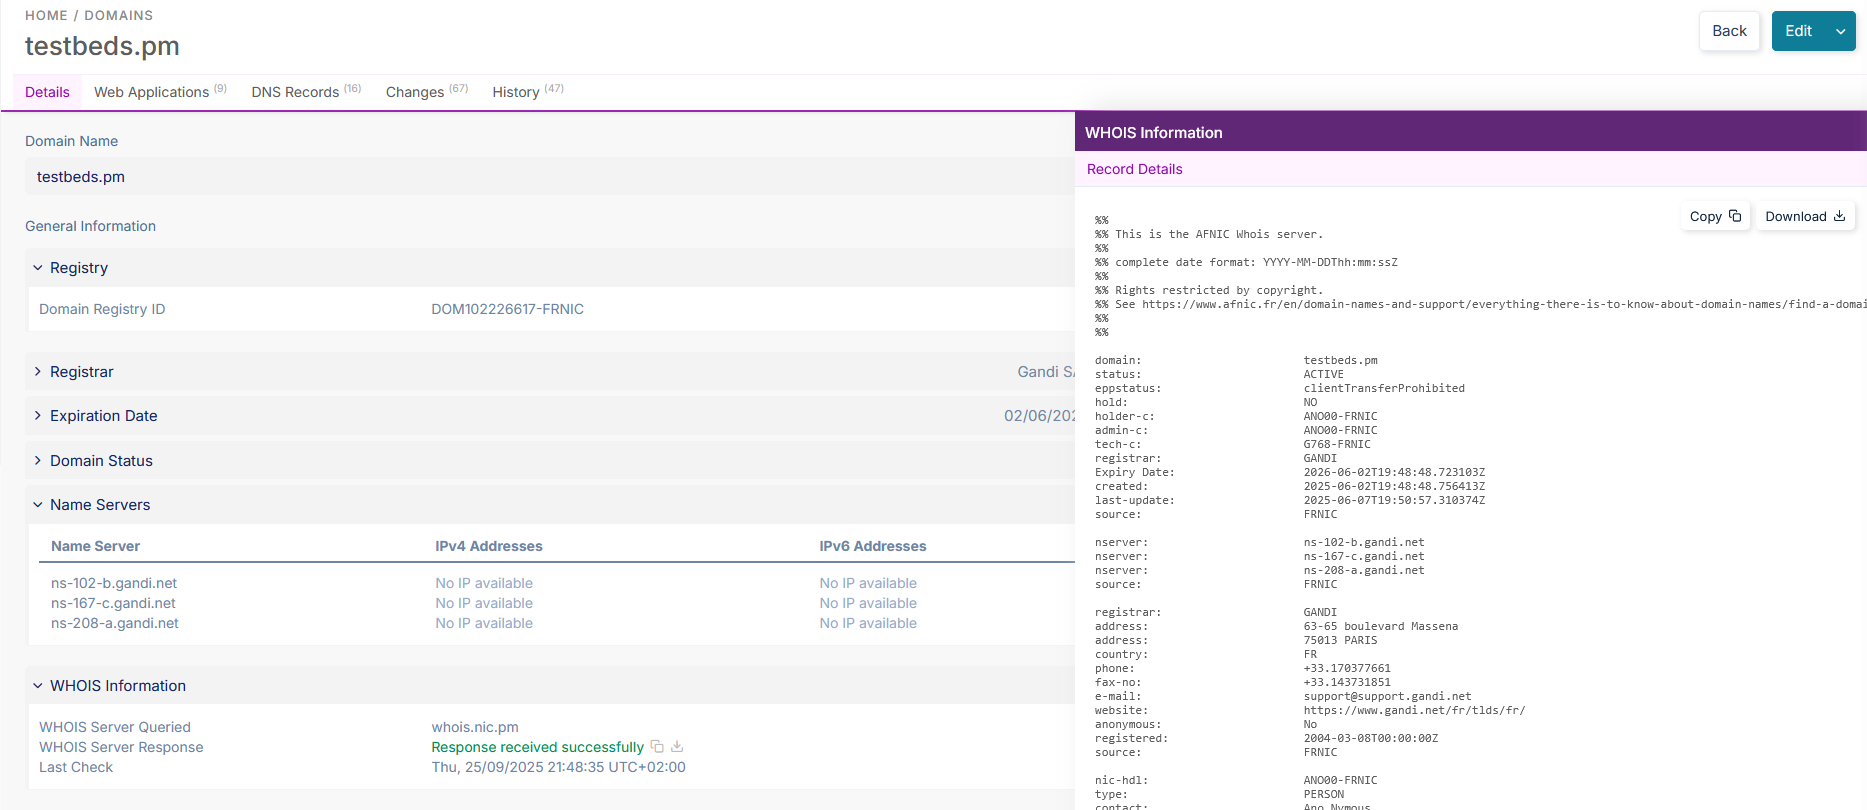Screen dimensions: 1867x810
Task: Navigate to DOMAINS breadcrumb
Action: click(119, 15)
